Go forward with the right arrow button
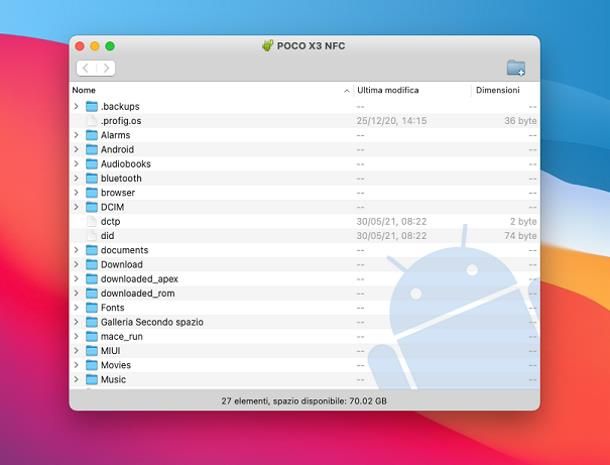The width and height of the screenshot is (610, 465). [106, 68]
